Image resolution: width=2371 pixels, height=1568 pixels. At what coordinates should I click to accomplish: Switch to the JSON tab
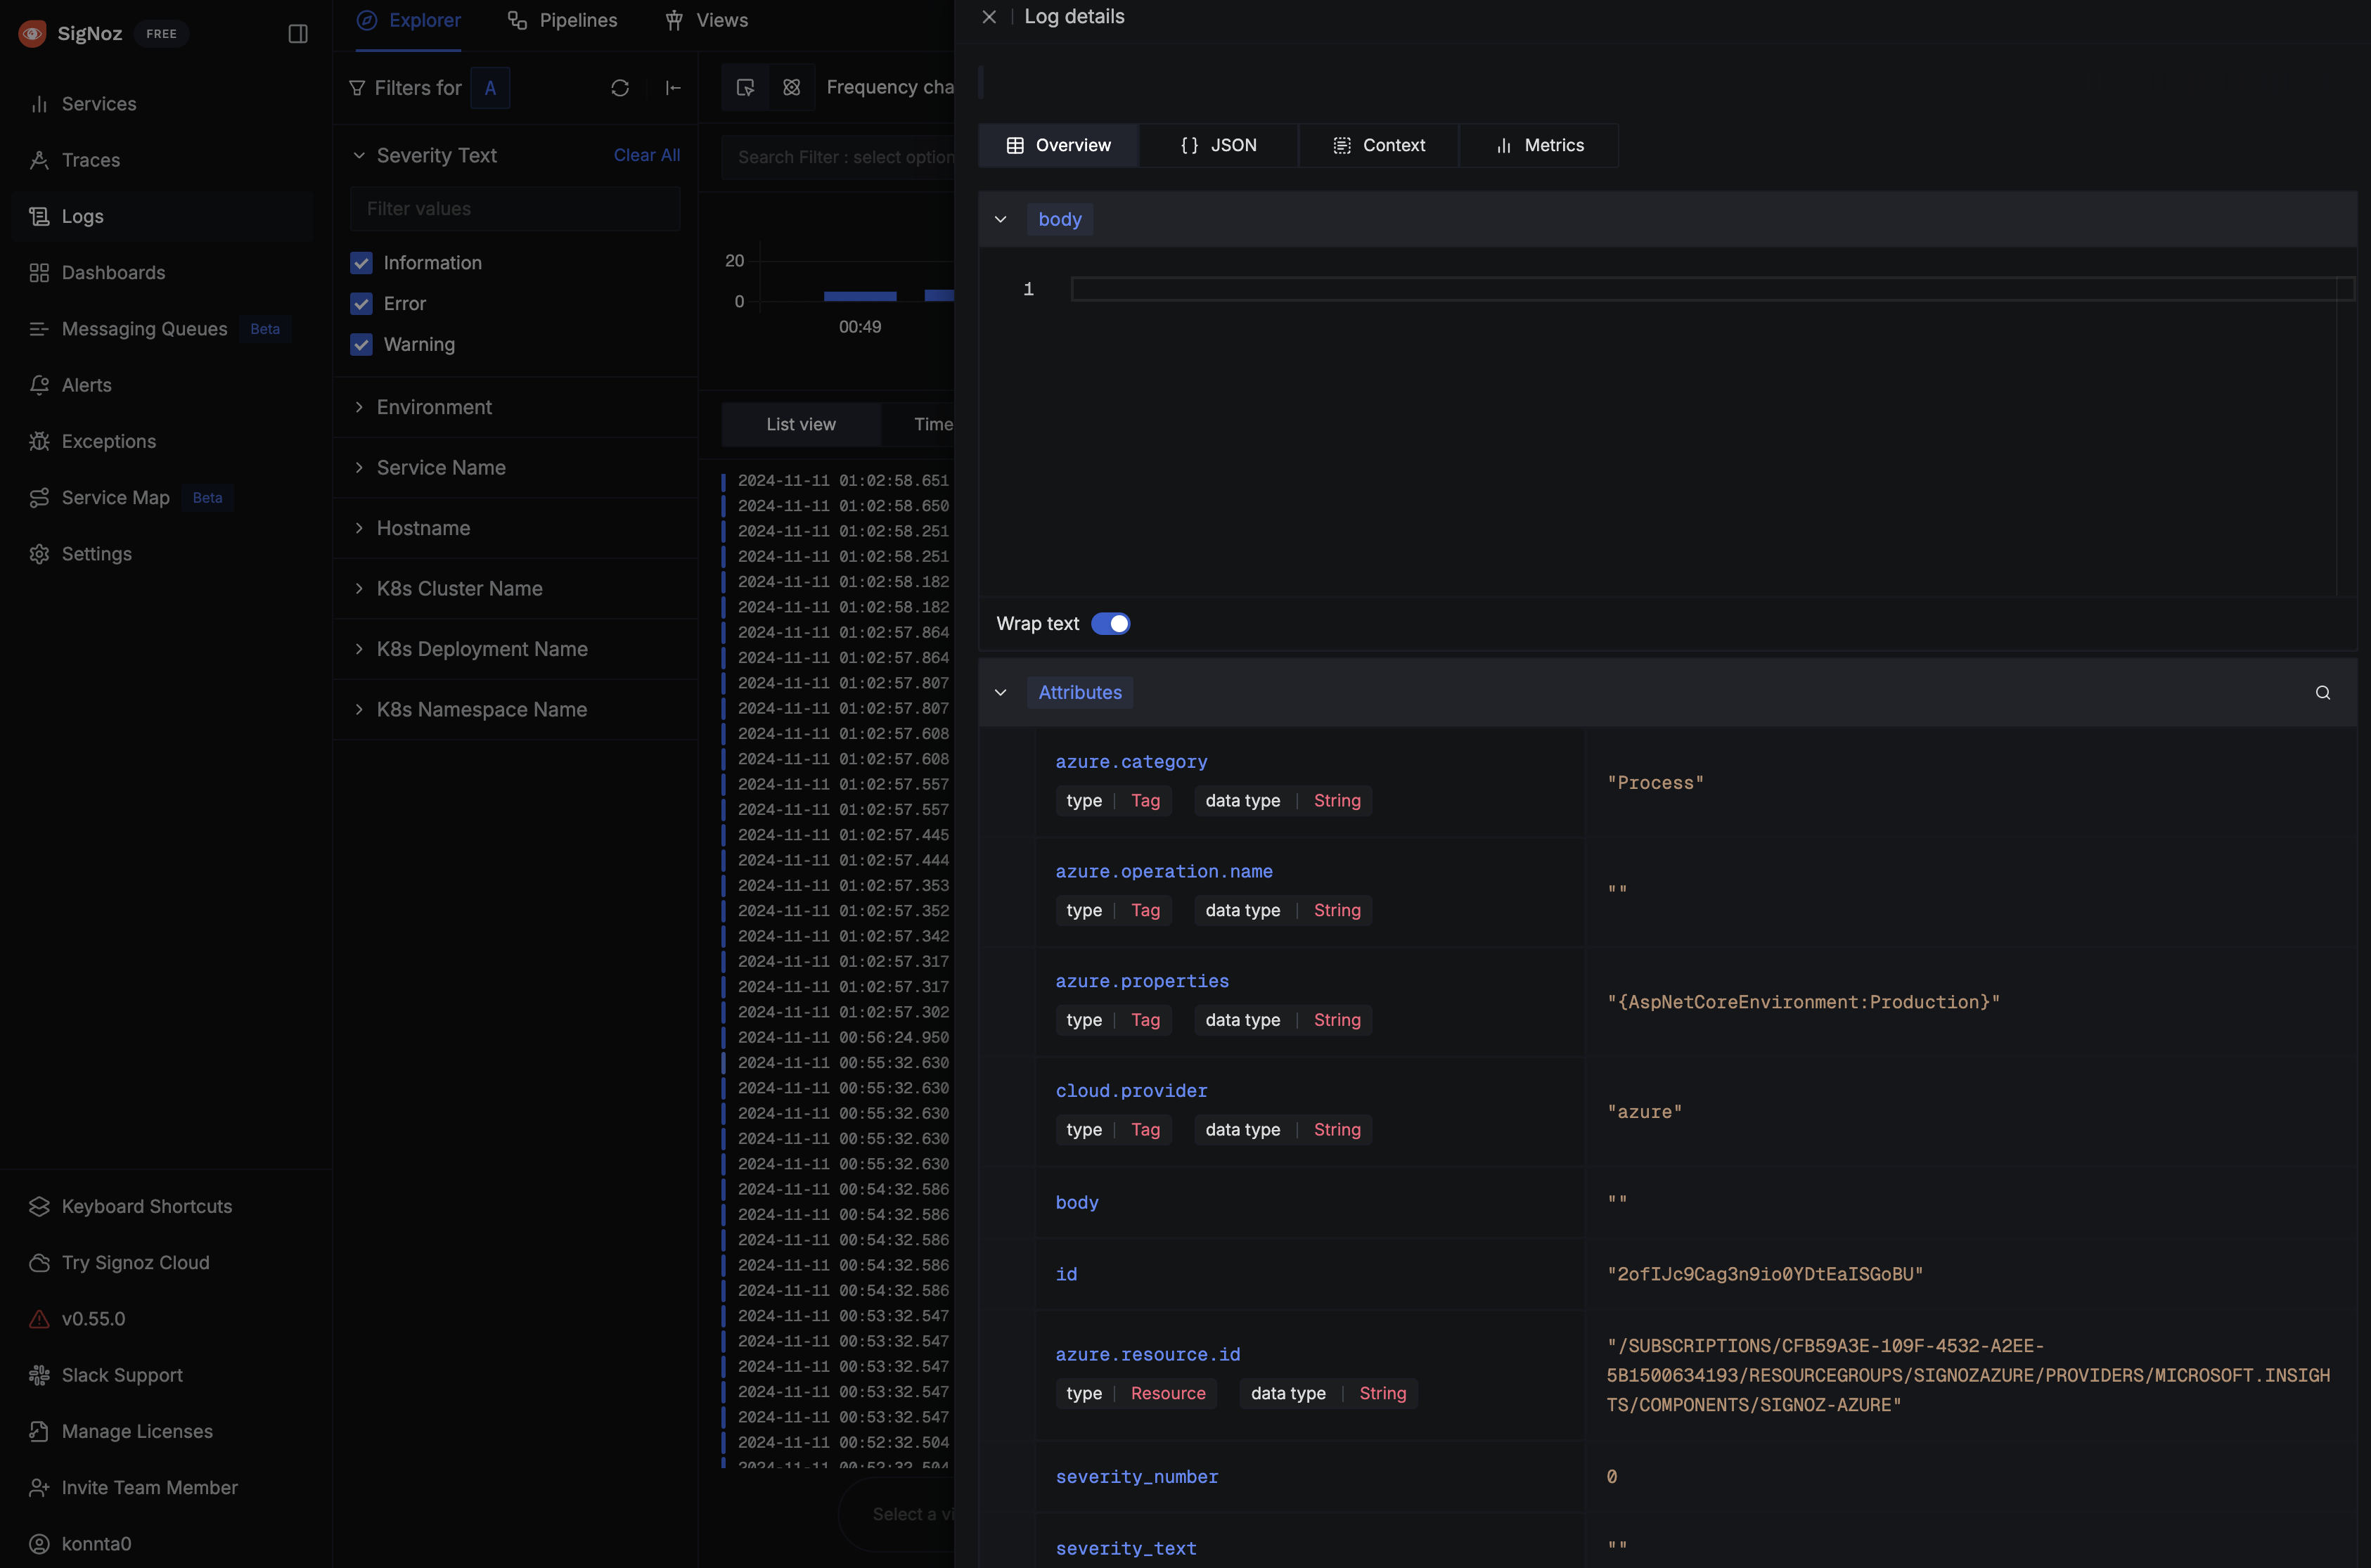tap(1218, 146)
